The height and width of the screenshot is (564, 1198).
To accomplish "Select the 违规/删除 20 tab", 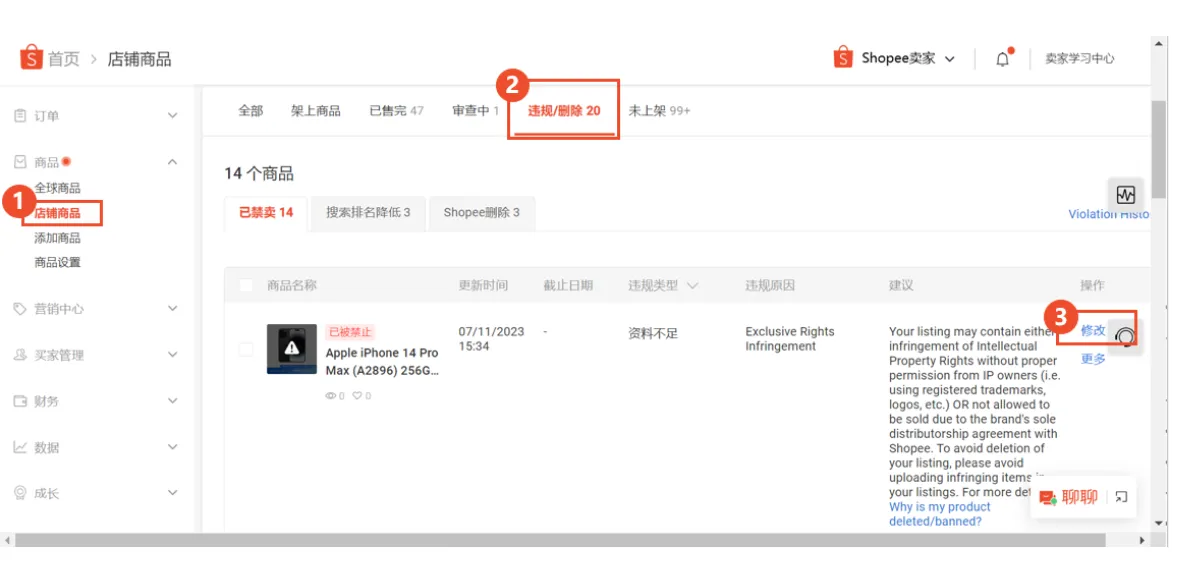I will [x=564, y=111].
